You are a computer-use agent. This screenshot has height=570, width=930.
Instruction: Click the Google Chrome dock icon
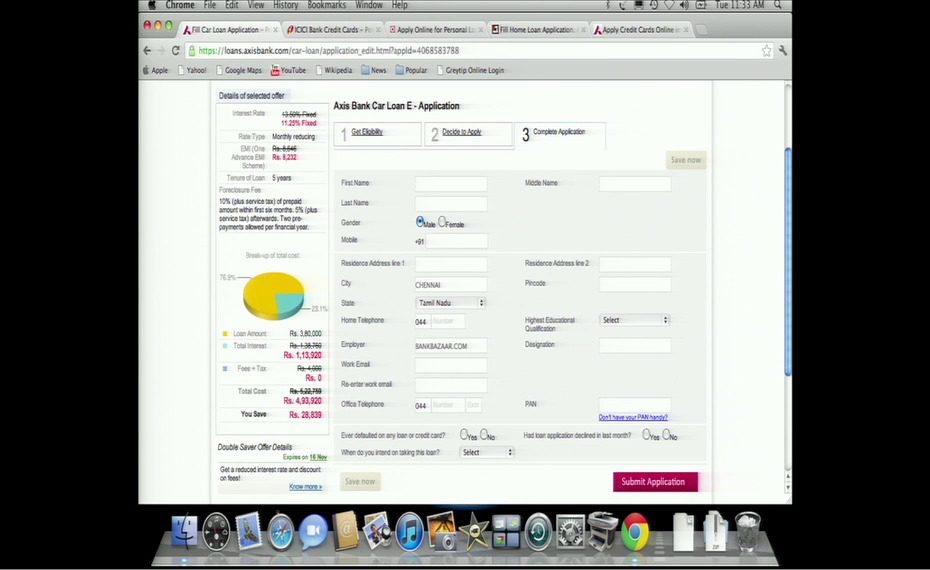(x=635, y=531)
